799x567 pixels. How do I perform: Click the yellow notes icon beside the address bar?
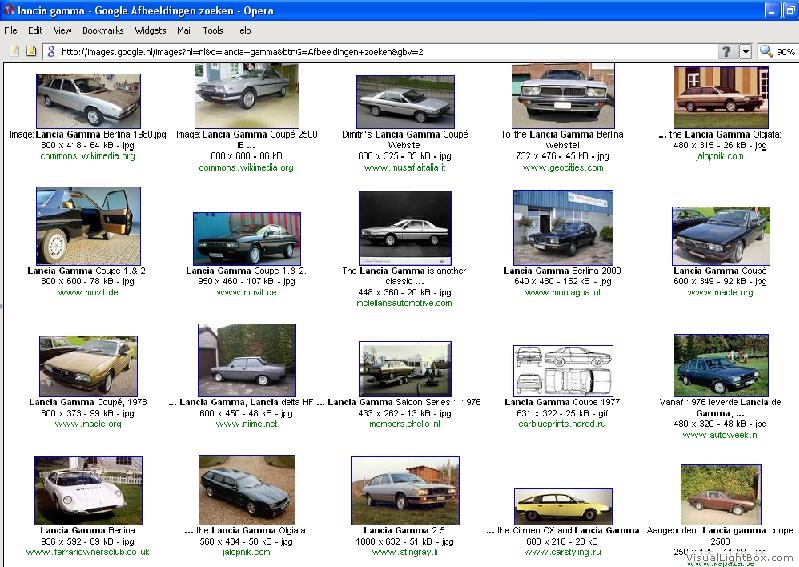point(31,51)
